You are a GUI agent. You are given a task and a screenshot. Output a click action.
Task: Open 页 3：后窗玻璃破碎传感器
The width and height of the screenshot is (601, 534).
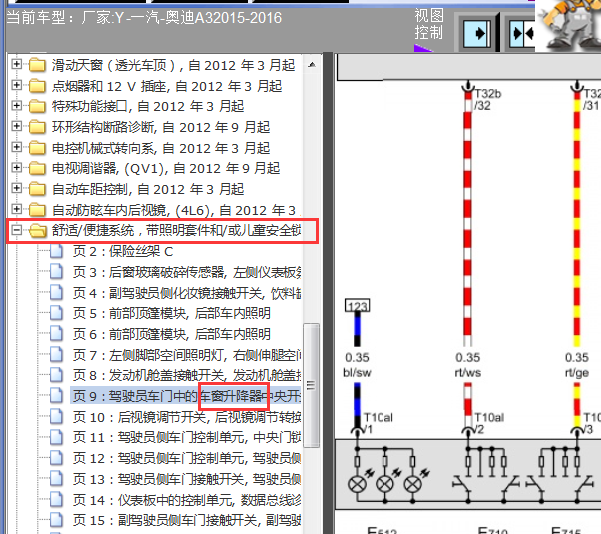[187, 272]
